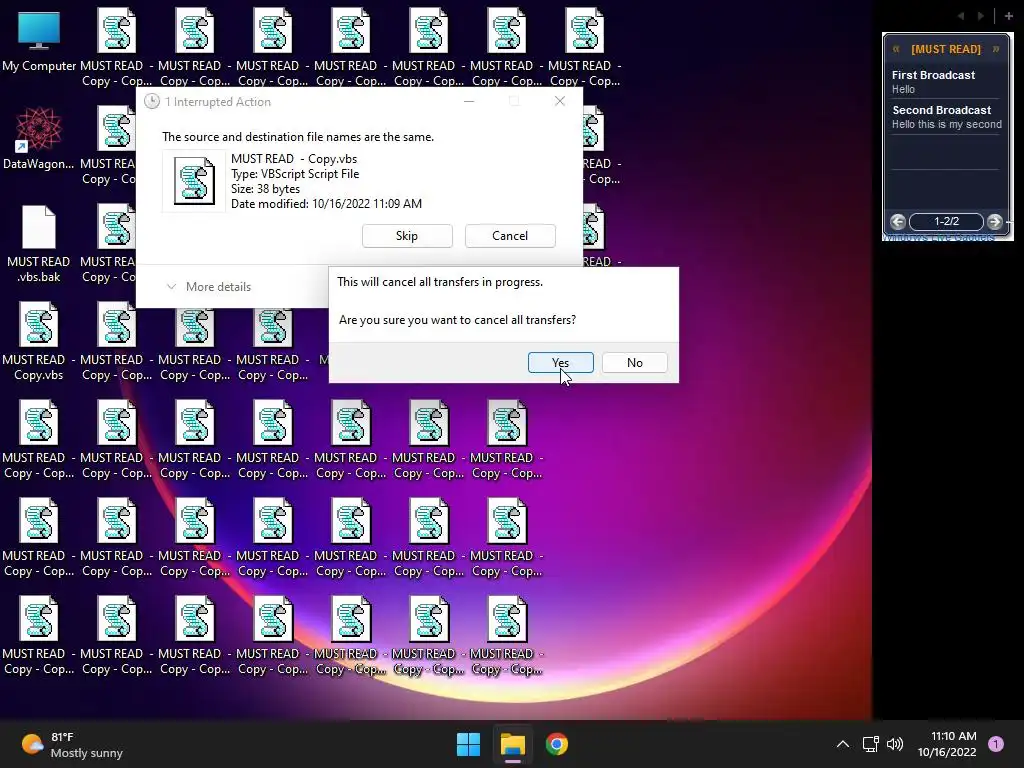1024x768 pixels.
Task: Minimize the Interrupted Action dialog
Action: [469, 101]
